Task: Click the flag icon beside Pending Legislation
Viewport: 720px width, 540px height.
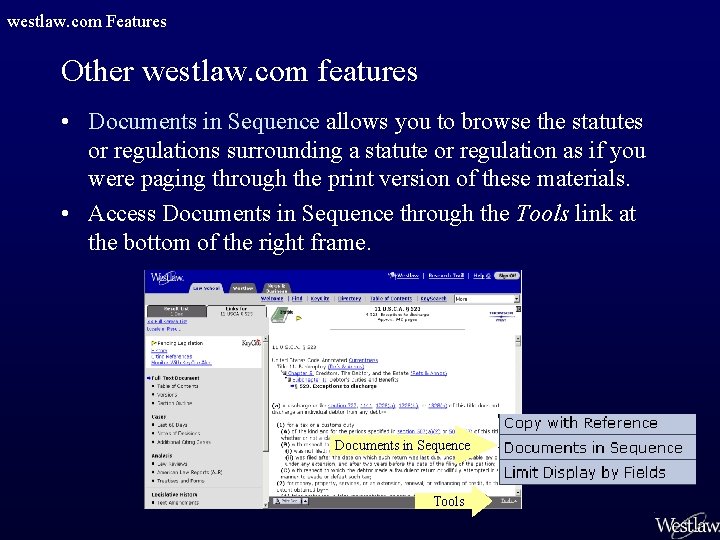Action: (x=153, y=343)
